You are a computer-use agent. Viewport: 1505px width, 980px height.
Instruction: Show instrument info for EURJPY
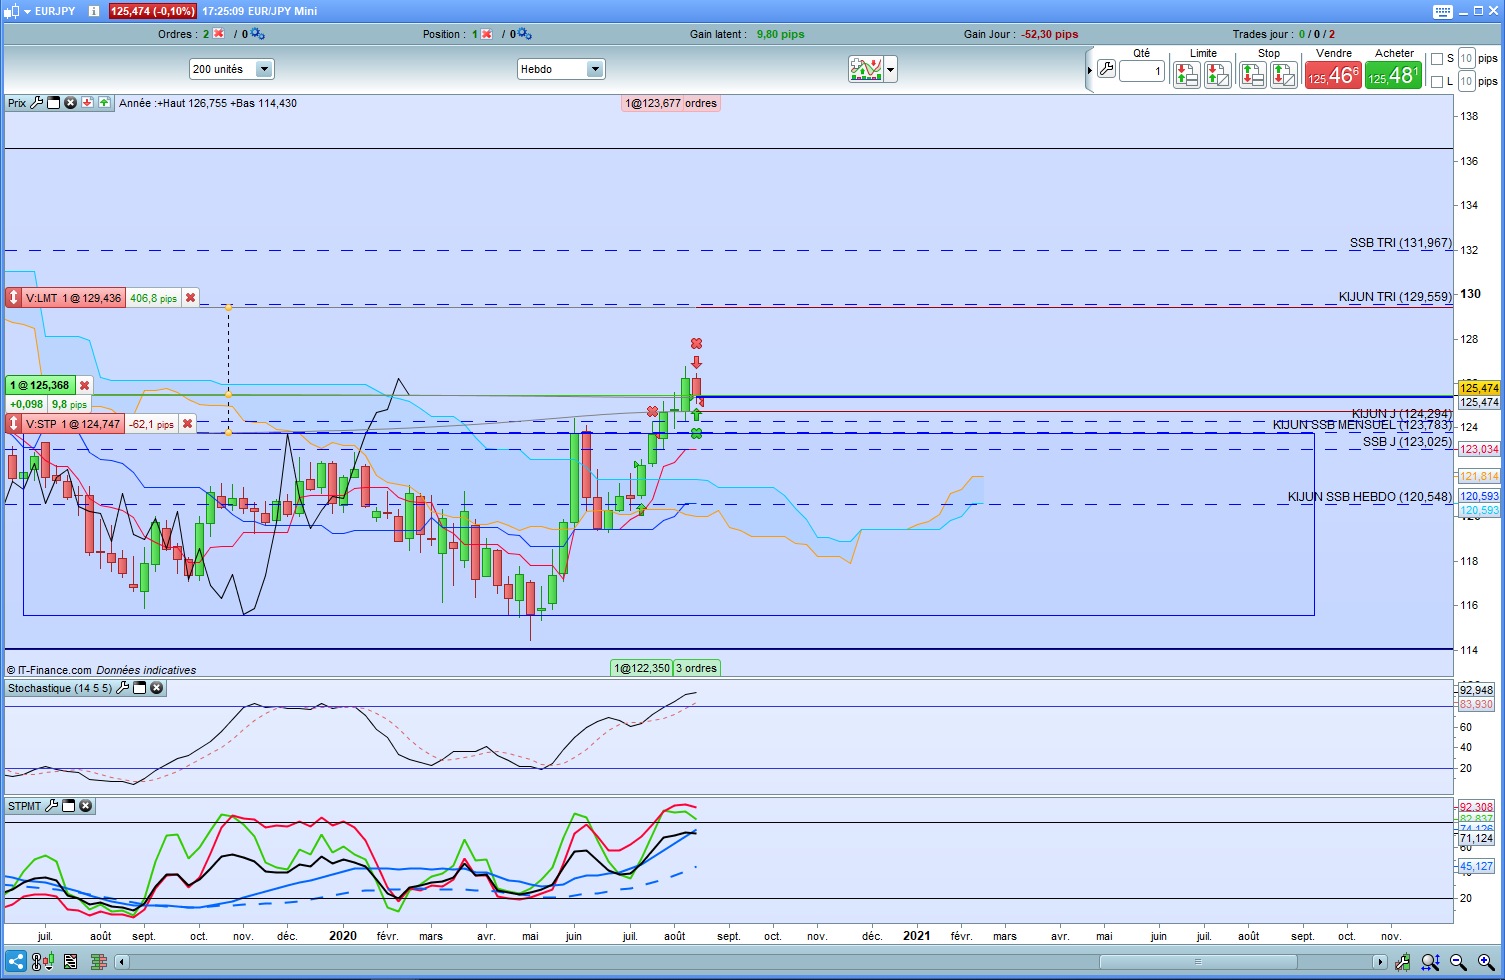click(94, 11)
